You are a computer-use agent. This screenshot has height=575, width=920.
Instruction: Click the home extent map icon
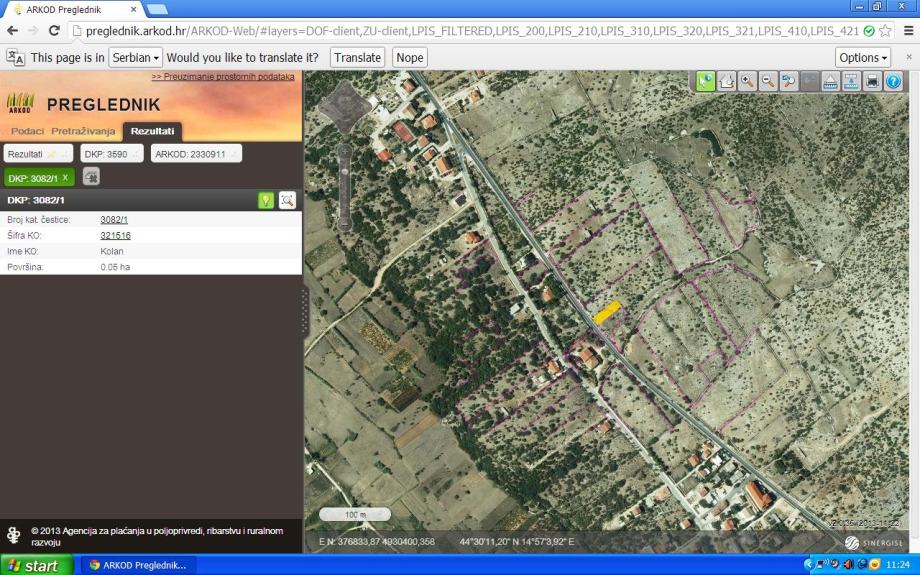click(727, 82)
